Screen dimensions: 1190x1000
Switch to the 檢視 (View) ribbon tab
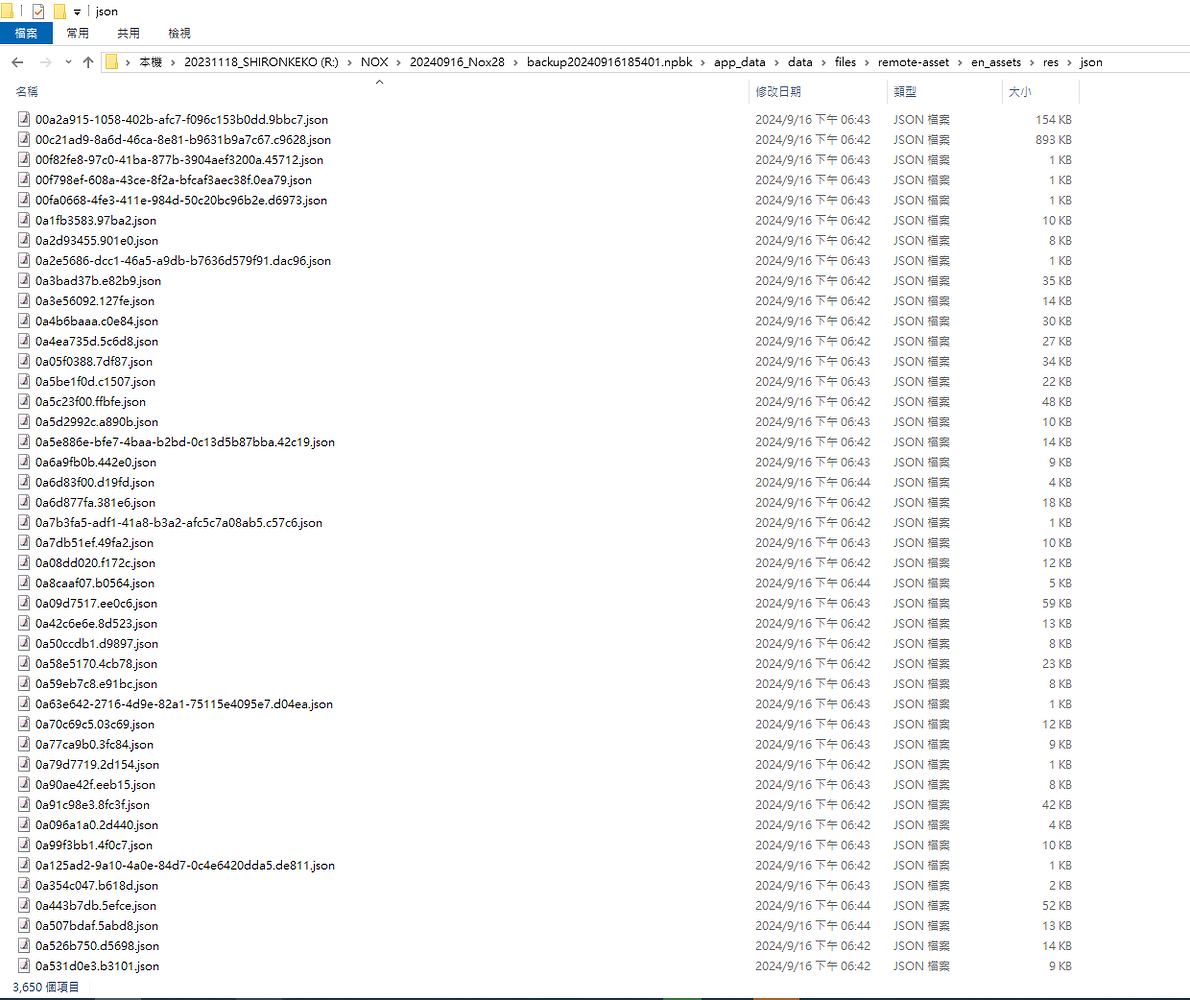(x=179, y=33)
